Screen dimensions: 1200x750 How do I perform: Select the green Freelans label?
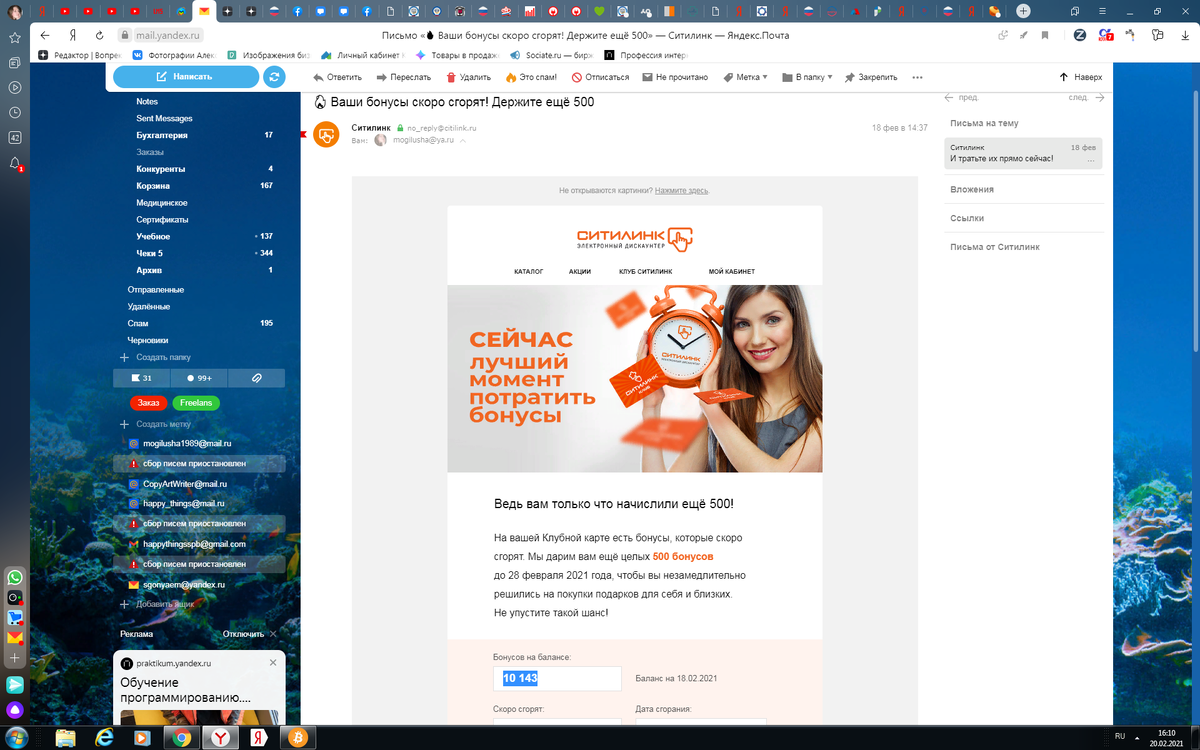coord(196,403)
